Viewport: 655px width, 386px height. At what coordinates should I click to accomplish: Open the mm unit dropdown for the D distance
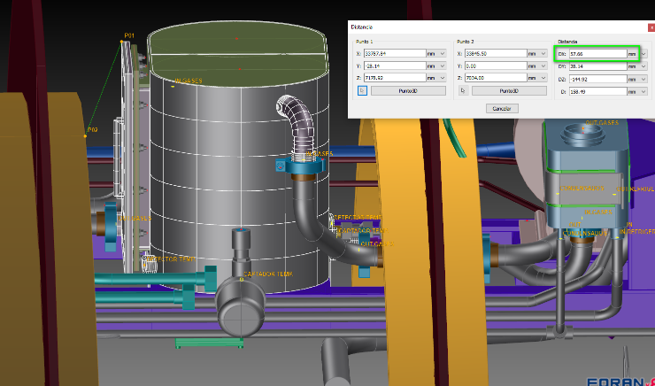pos(637,91)
